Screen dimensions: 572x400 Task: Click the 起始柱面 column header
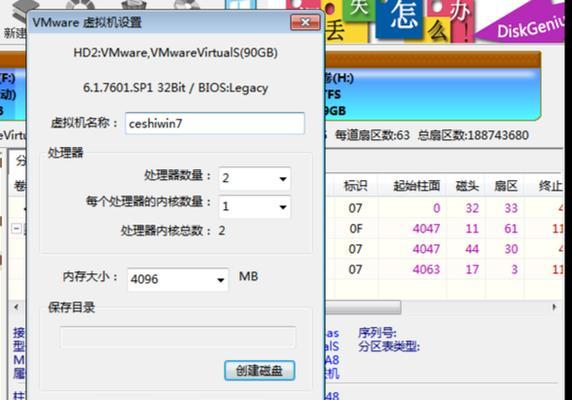416,186
